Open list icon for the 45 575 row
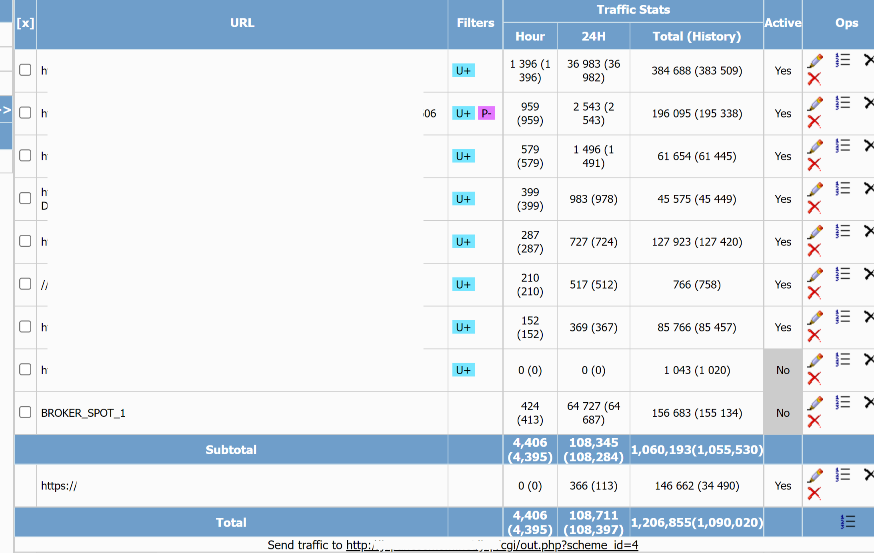The height and width of the screenshot is (553, 874). [843, 189]
